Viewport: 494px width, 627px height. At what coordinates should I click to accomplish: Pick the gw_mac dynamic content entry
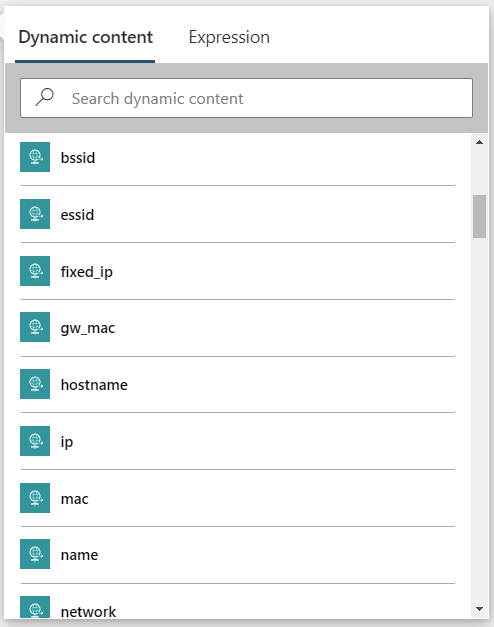238,328
